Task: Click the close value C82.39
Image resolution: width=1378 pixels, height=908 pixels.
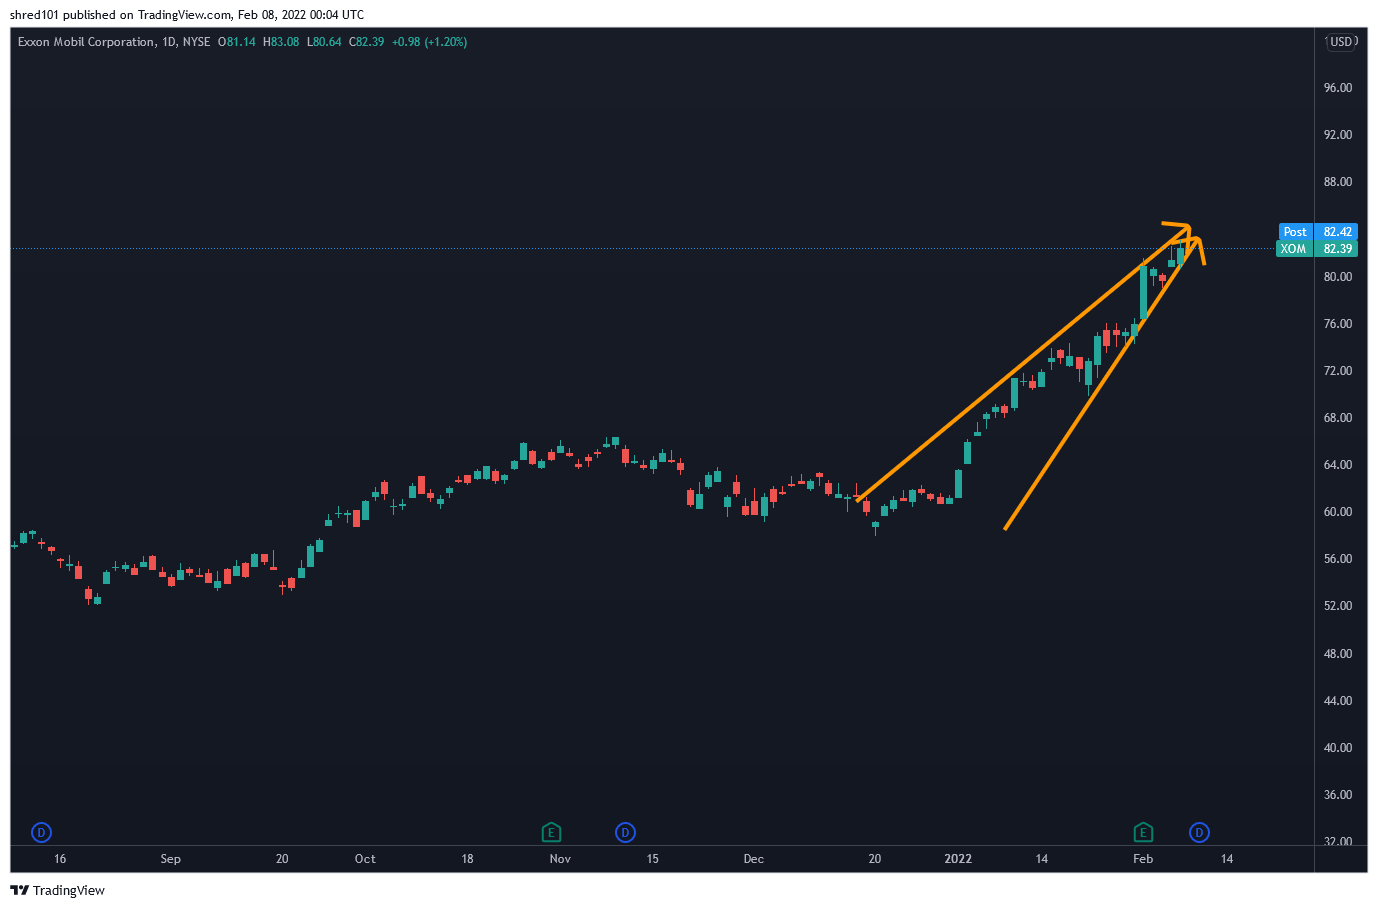Action: (x=366, y=42)
